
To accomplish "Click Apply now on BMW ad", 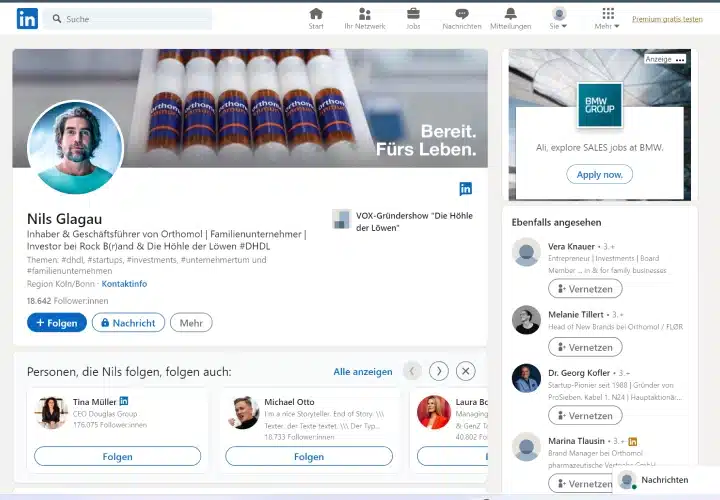I will 599,174.
